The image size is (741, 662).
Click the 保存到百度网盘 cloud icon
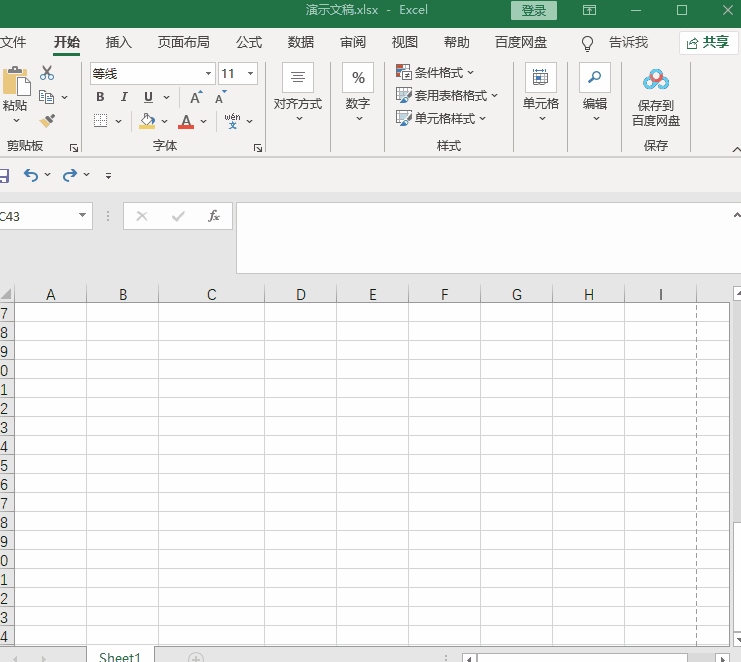[x=656, y=80]
